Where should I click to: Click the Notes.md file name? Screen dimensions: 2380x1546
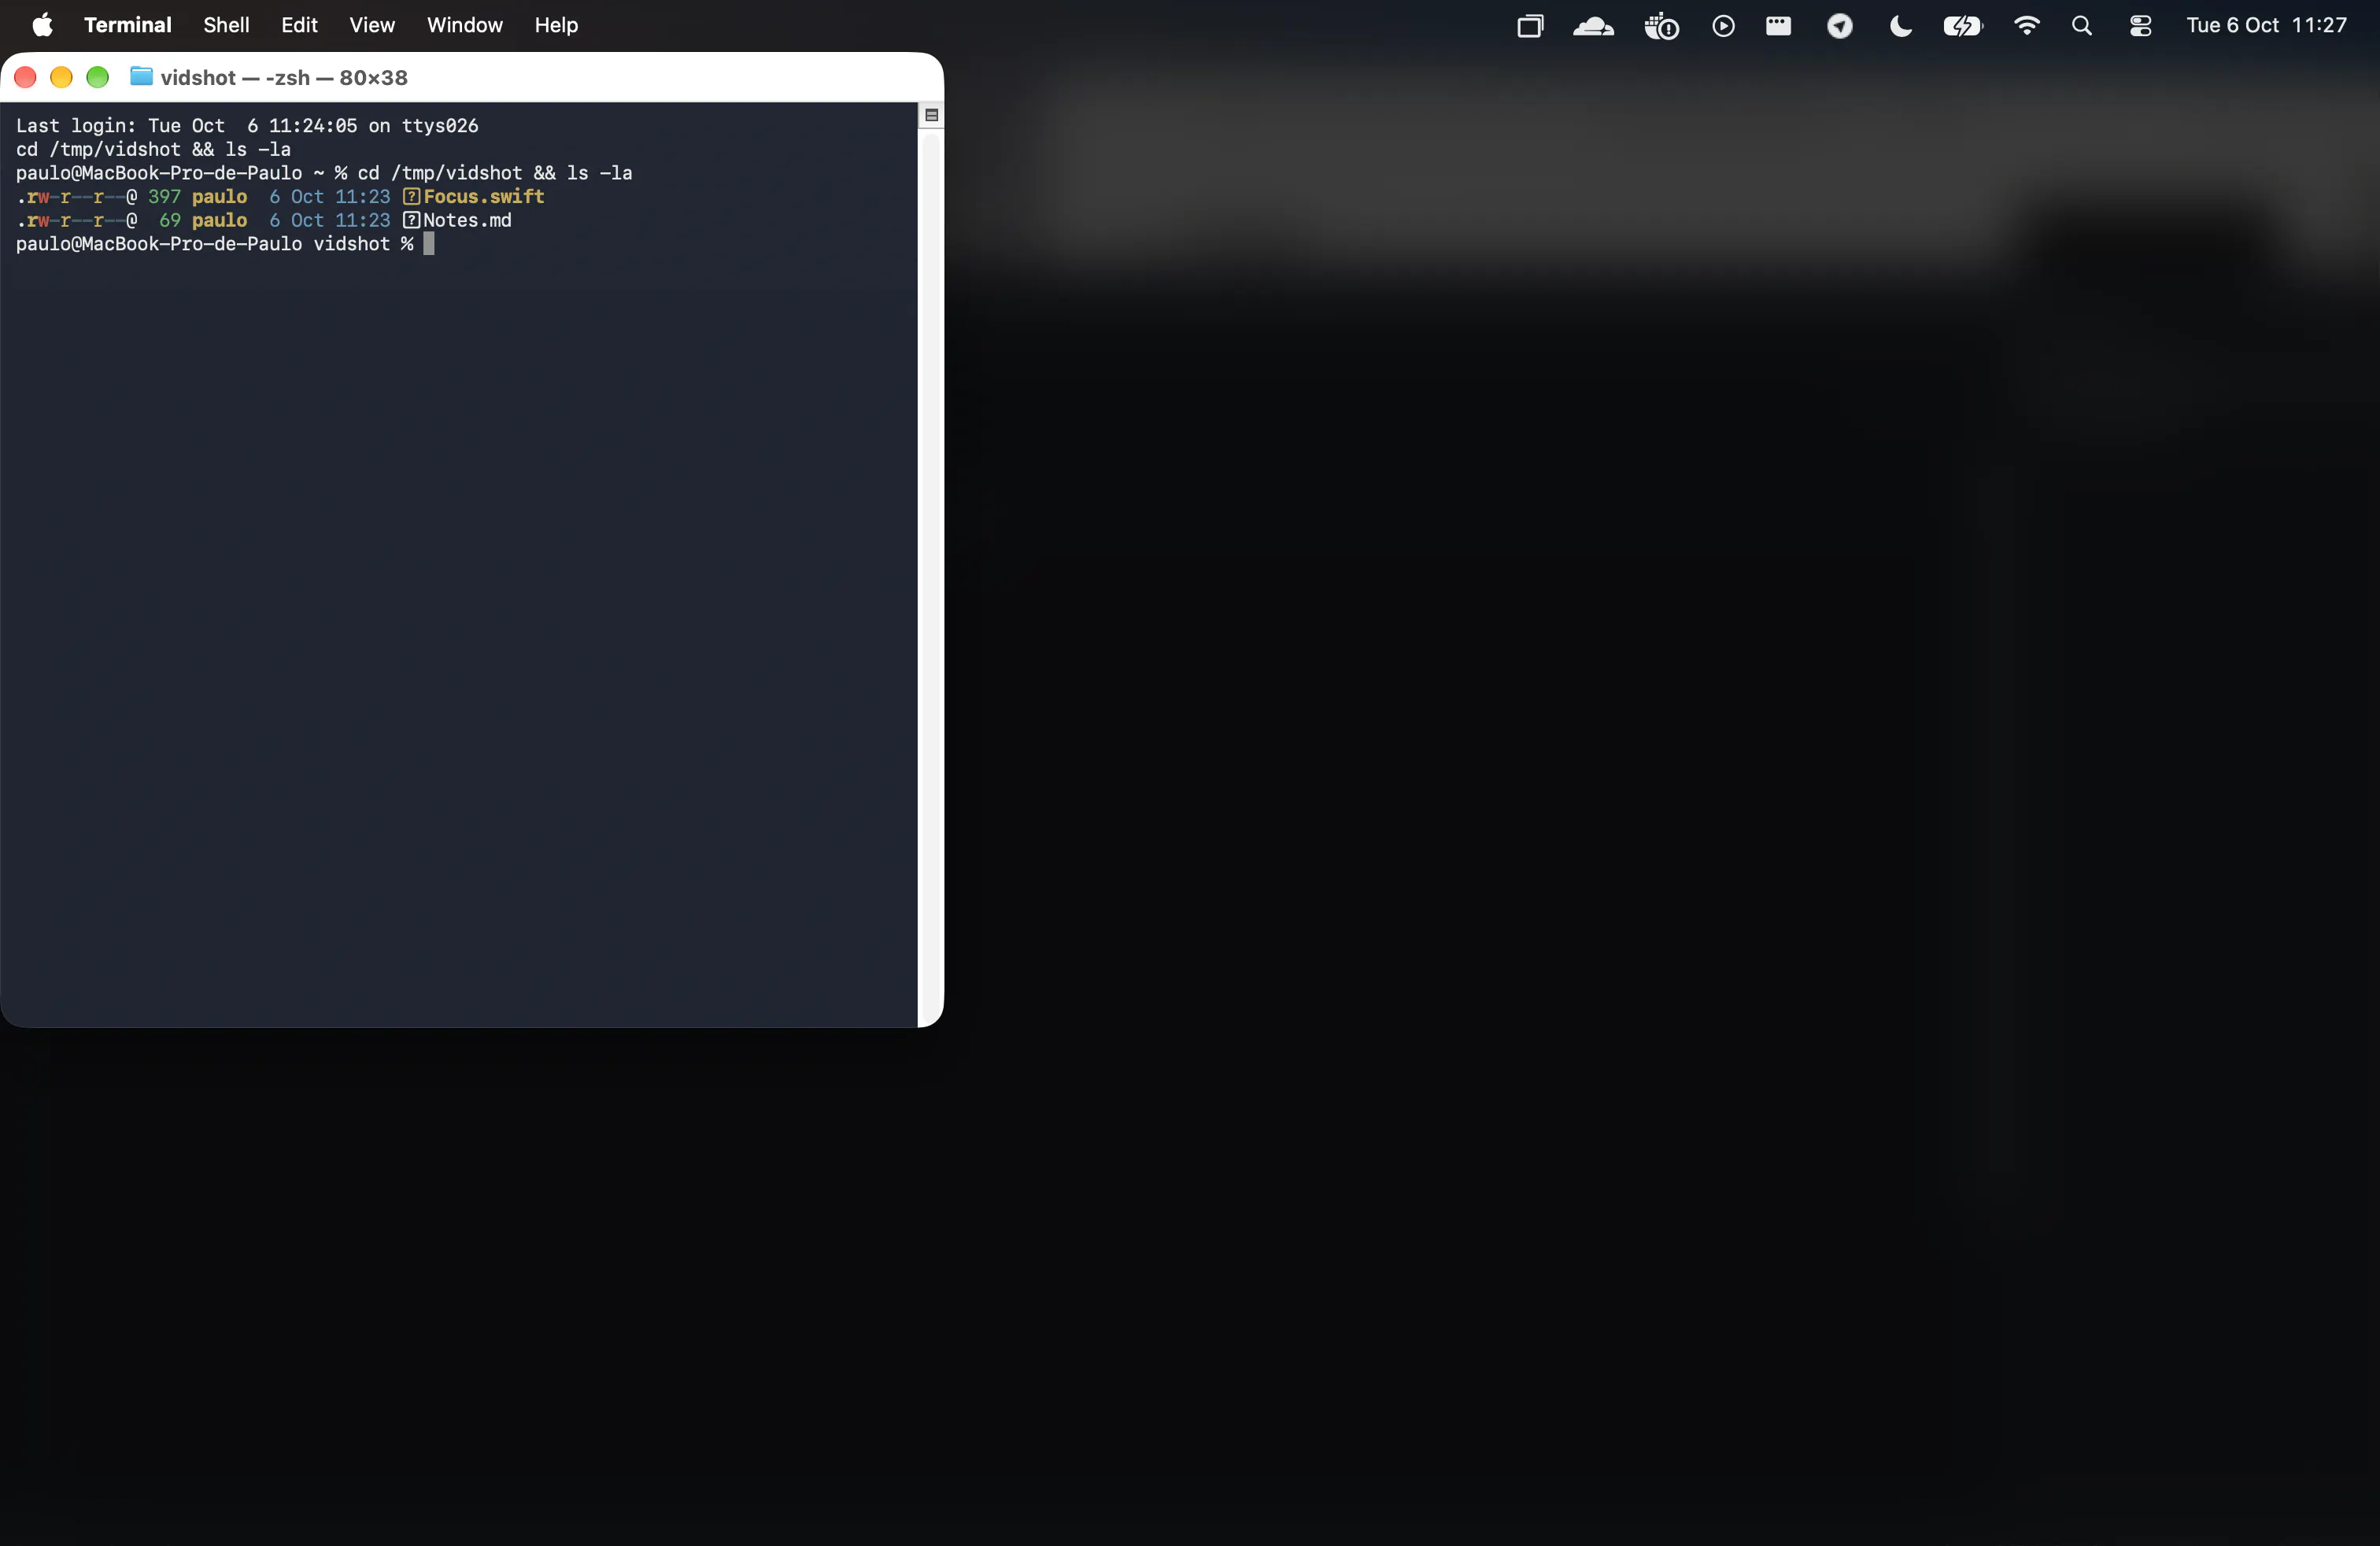point(467,220)
